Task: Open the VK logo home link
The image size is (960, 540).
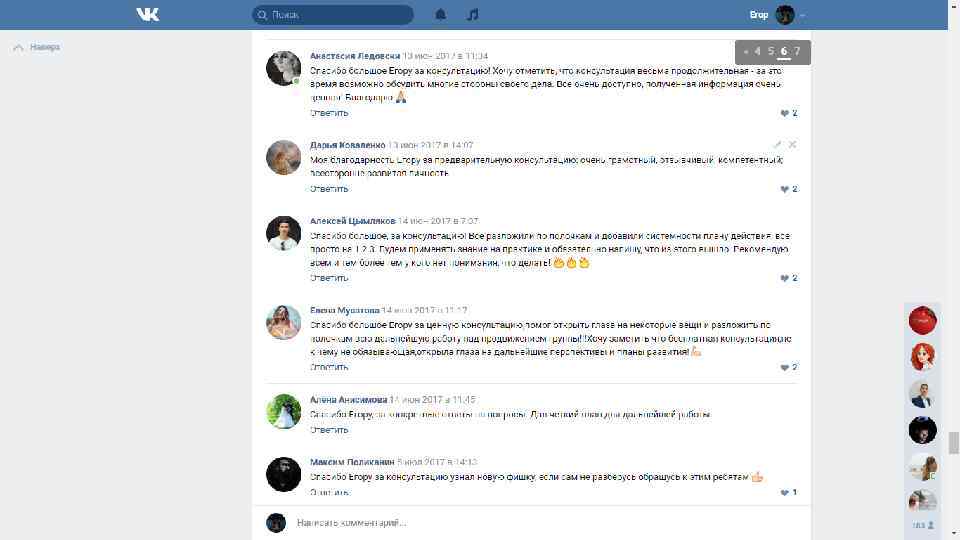Action: click(x=148, y=15)
